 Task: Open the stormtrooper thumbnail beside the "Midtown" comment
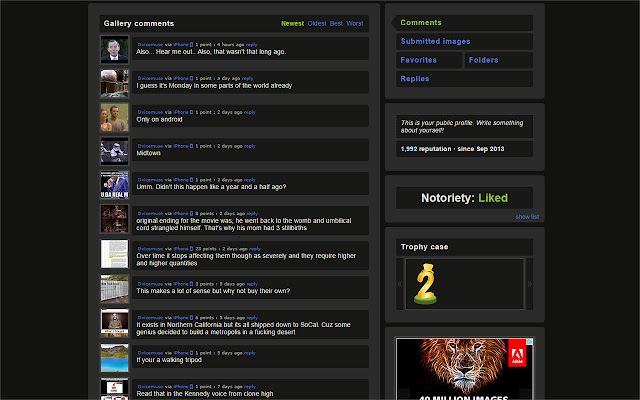pos(114,150)
